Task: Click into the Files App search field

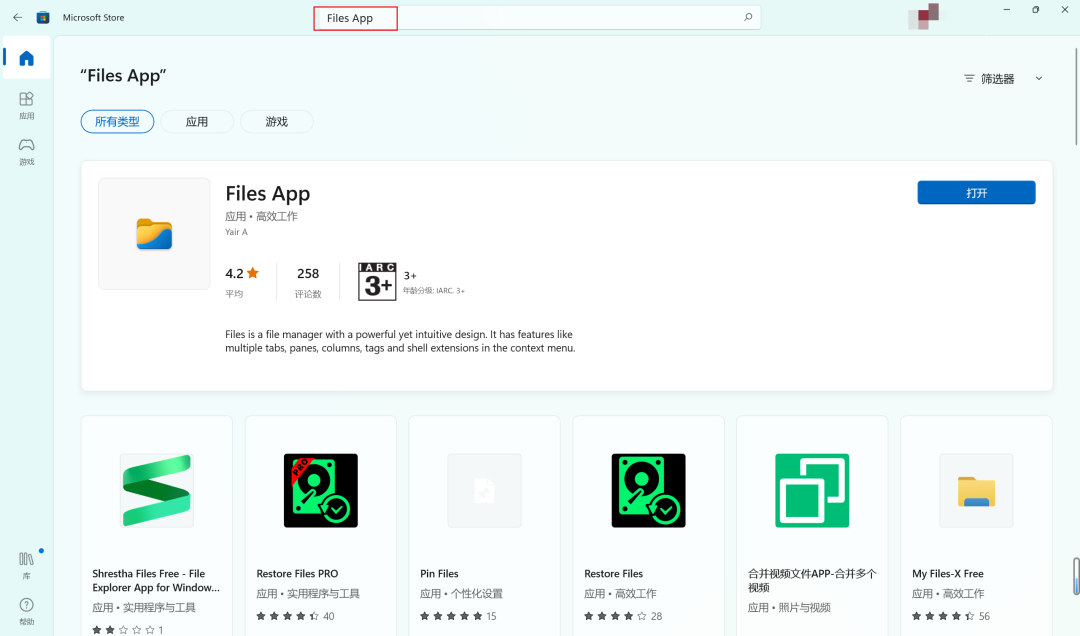Action: coord(537,18)
